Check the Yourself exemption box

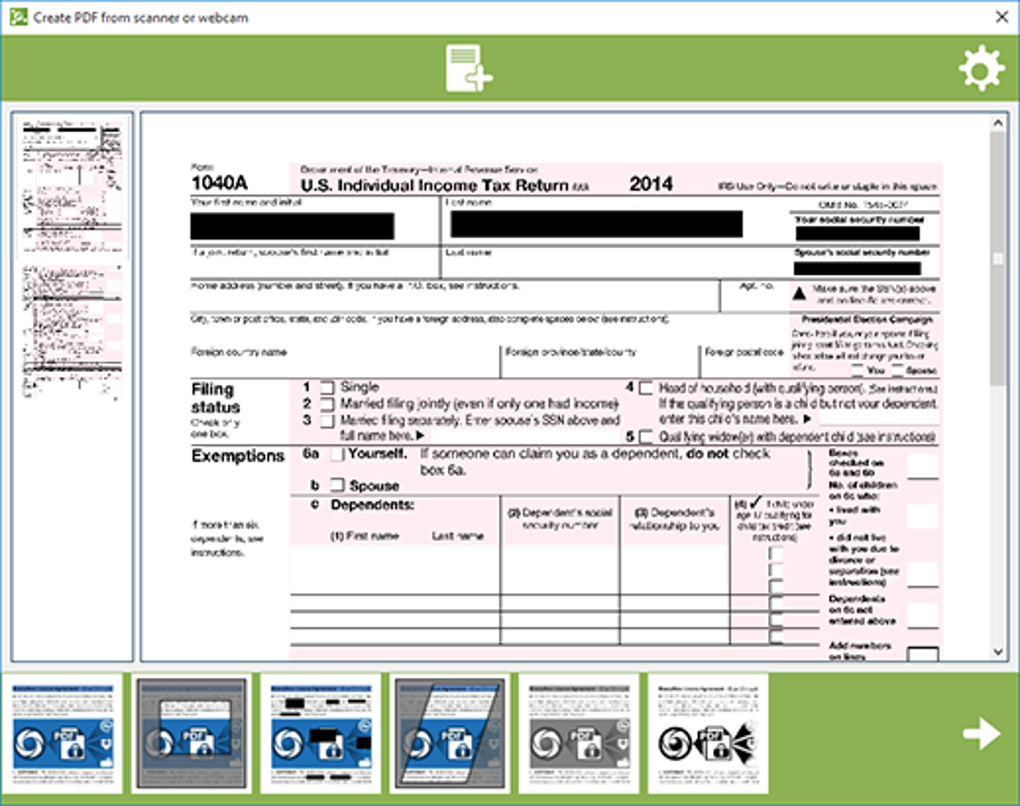(337, 454)
